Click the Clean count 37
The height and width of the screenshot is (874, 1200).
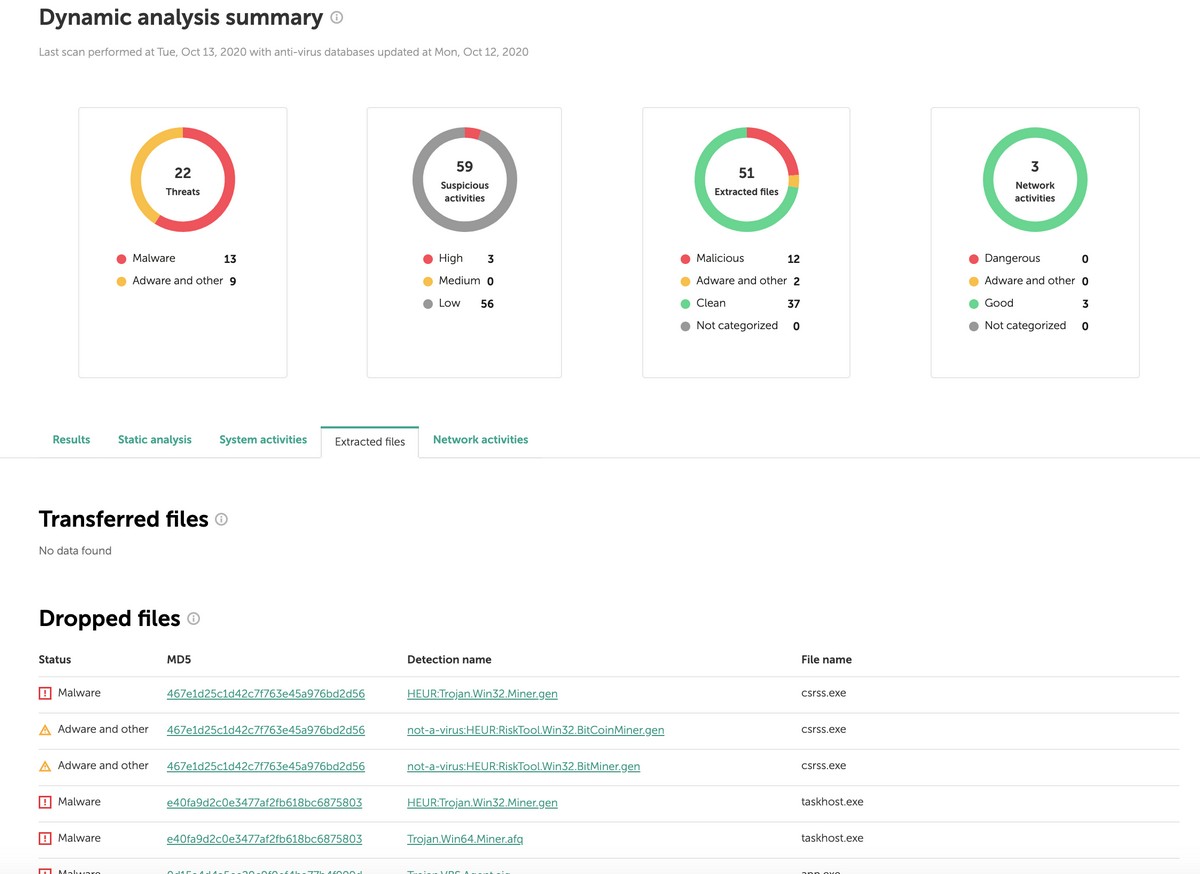point(793,304)
